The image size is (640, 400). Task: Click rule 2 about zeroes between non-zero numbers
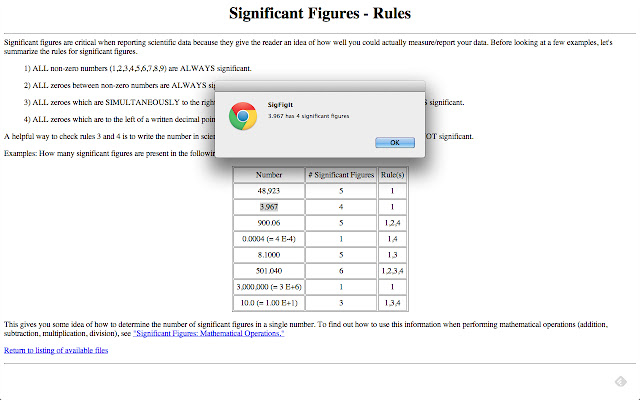click(119, 85)
